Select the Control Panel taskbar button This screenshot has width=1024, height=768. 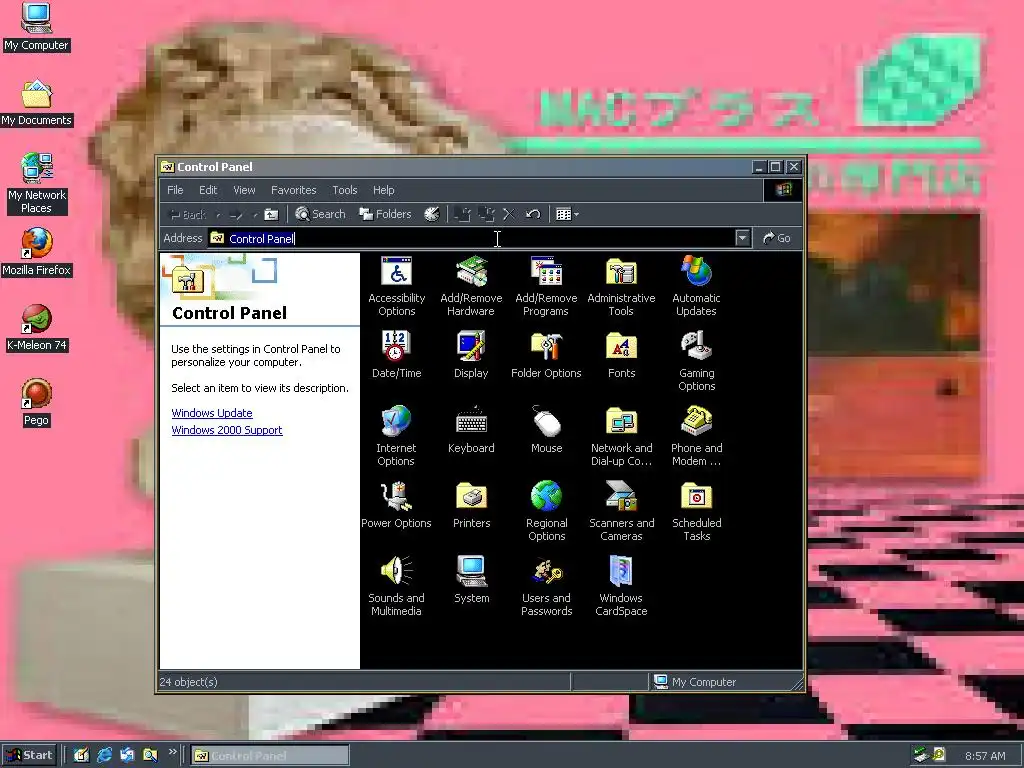(x=270, y=756)
